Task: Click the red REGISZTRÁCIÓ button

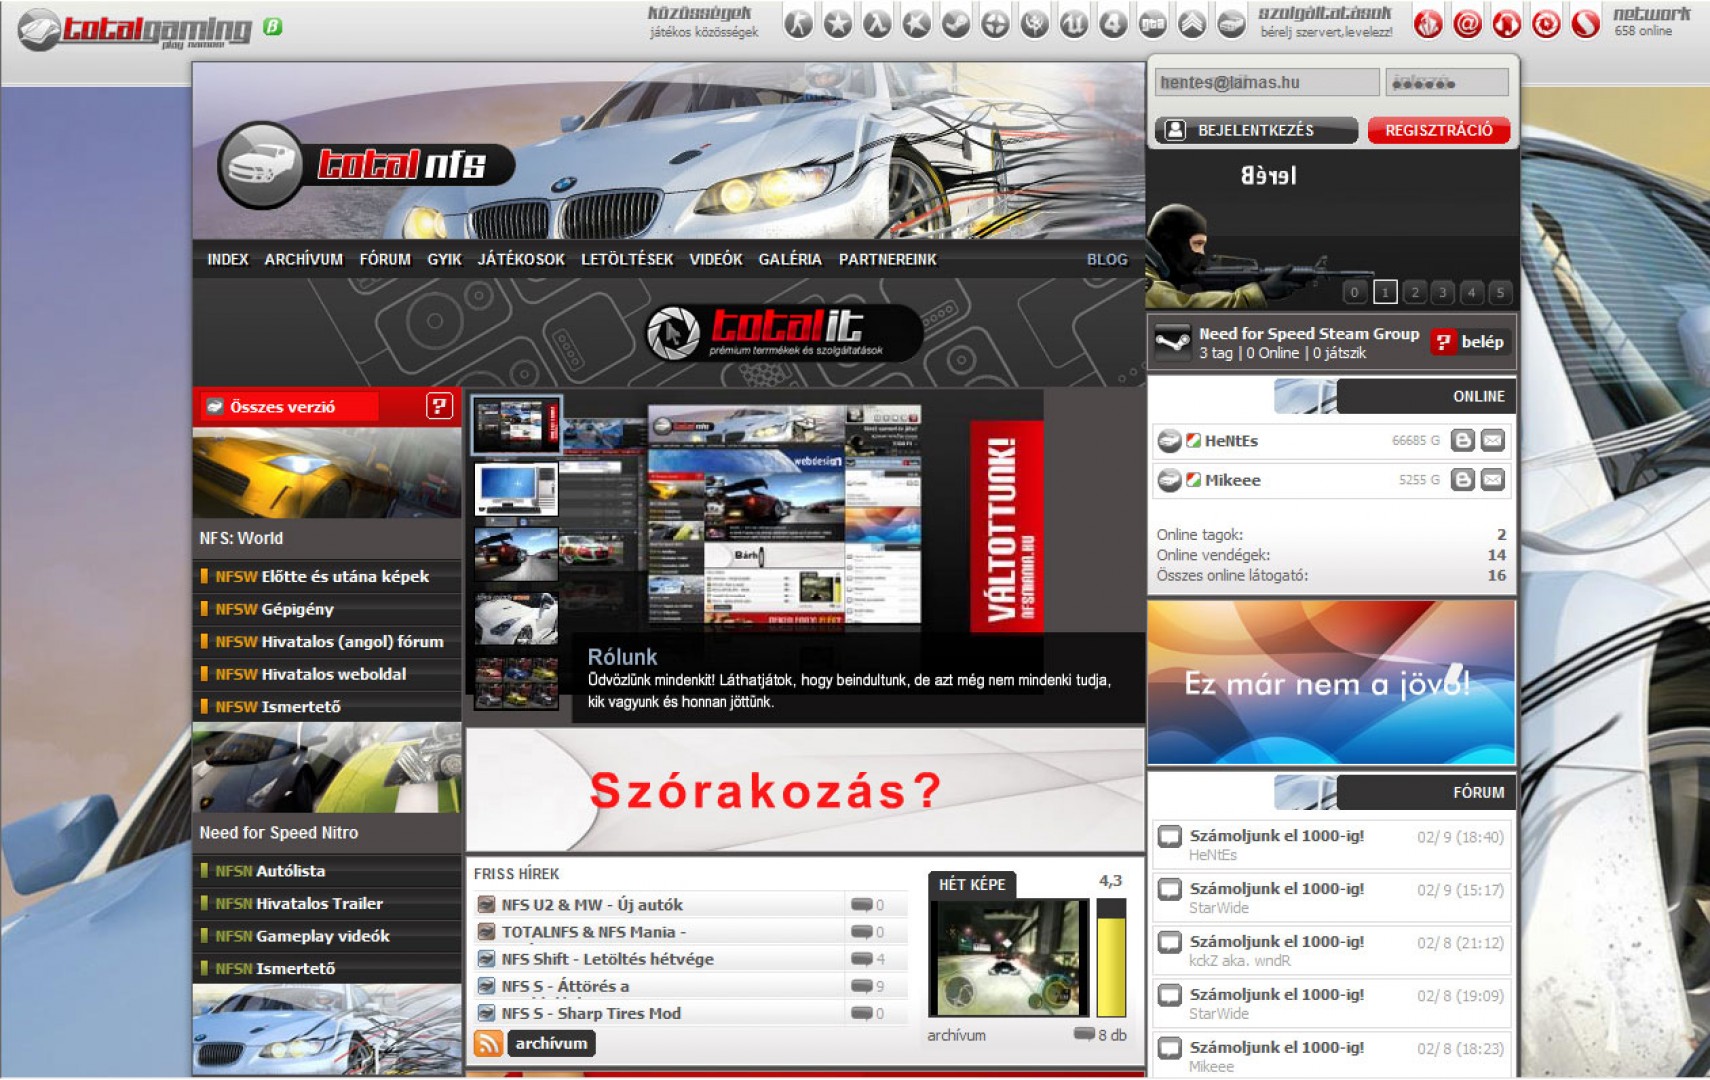Action: coord(1439,130)
